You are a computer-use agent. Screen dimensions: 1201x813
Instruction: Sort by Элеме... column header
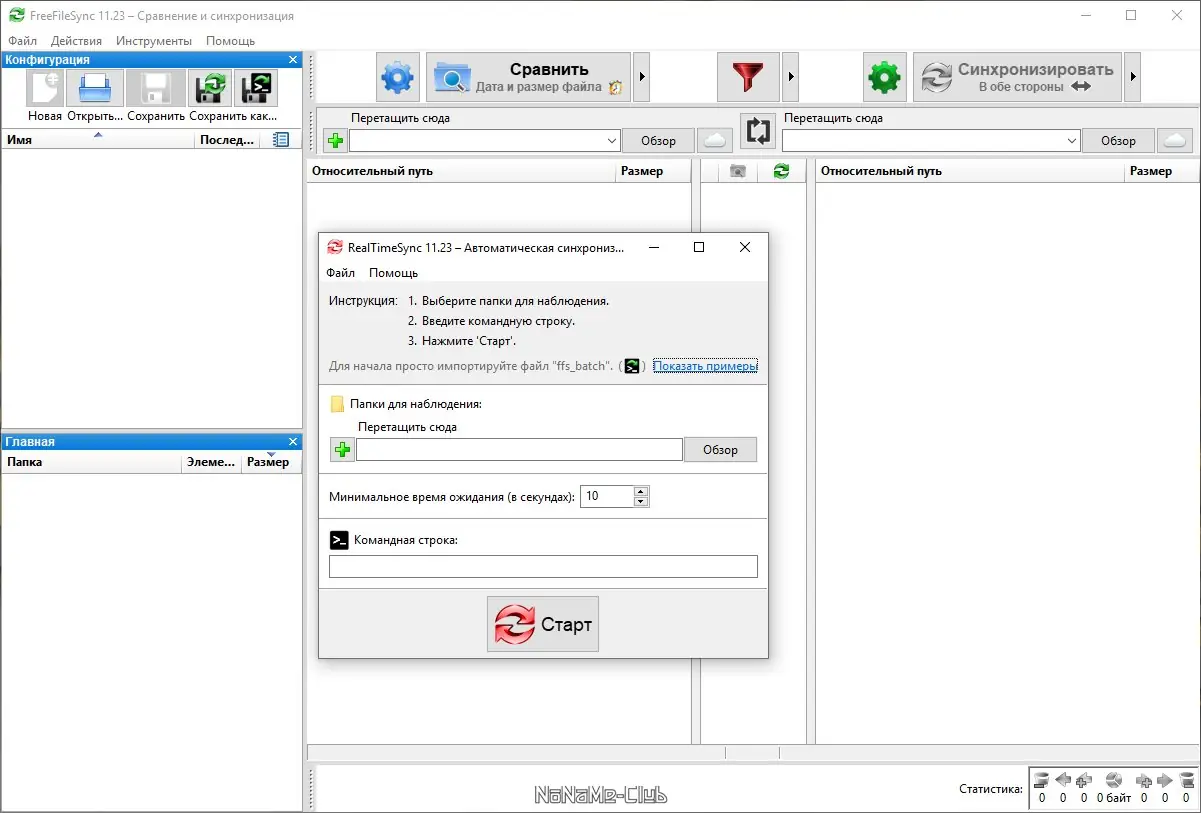(211, 462)
